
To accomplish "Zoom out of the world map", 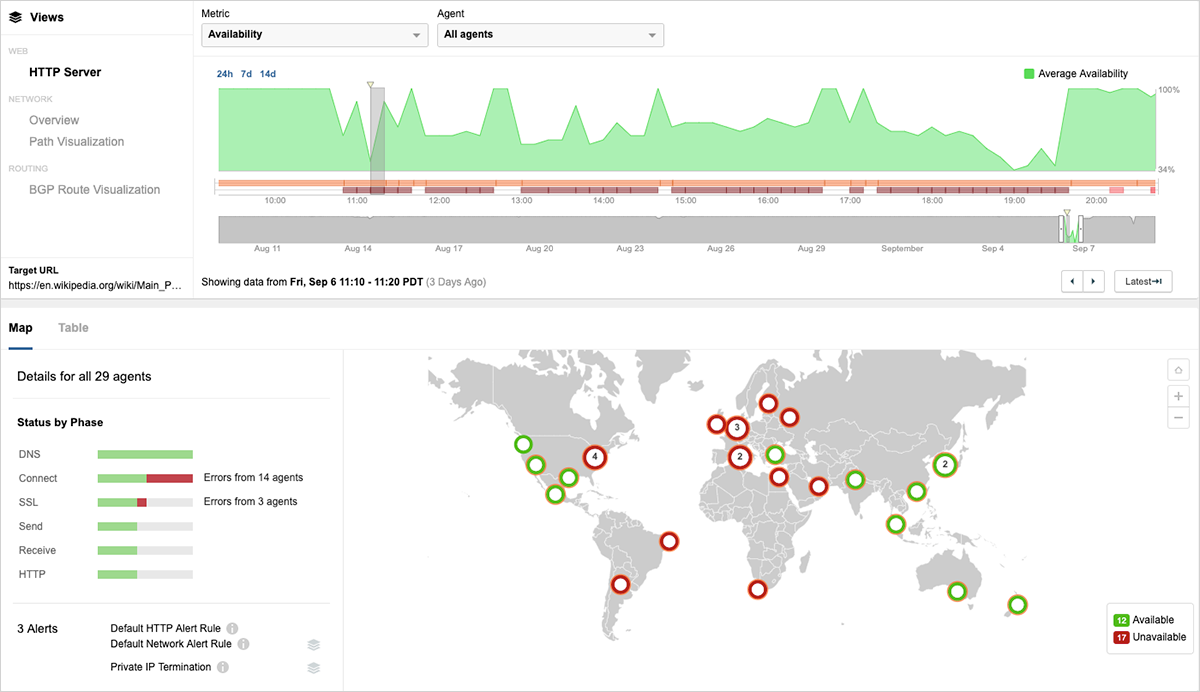I will [x=1179, y=418].
